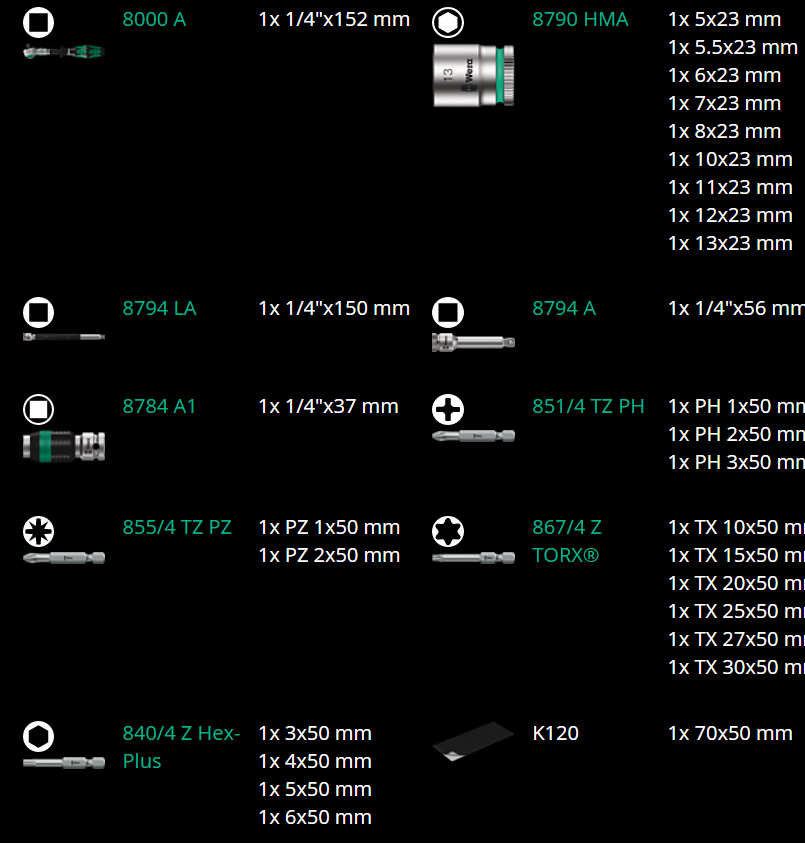805x844 pixels.
Task: Click the hexagon icon for 840/4 Z Hex-Plus
Action: click(38, 736)
